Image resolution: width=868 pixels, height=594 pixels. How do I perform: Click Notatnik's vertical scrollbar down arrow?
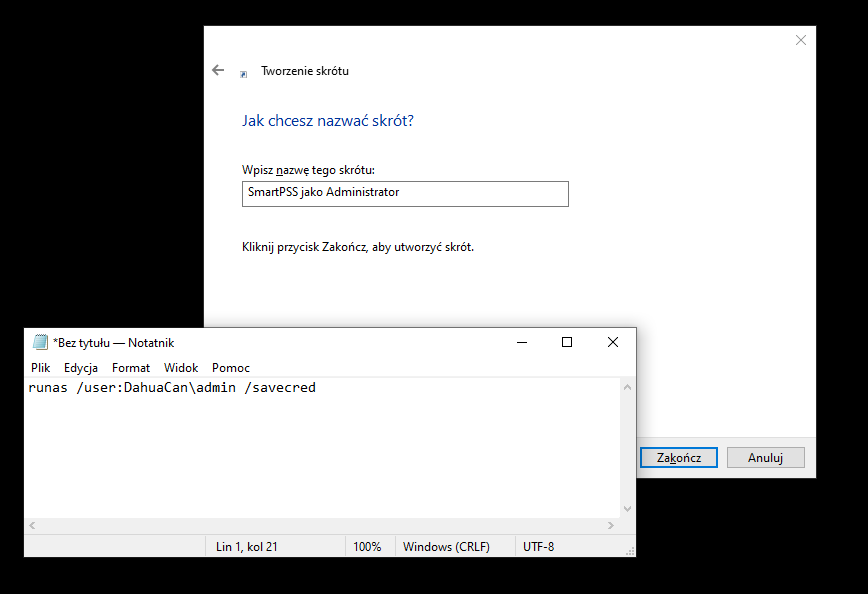point(627,509)
